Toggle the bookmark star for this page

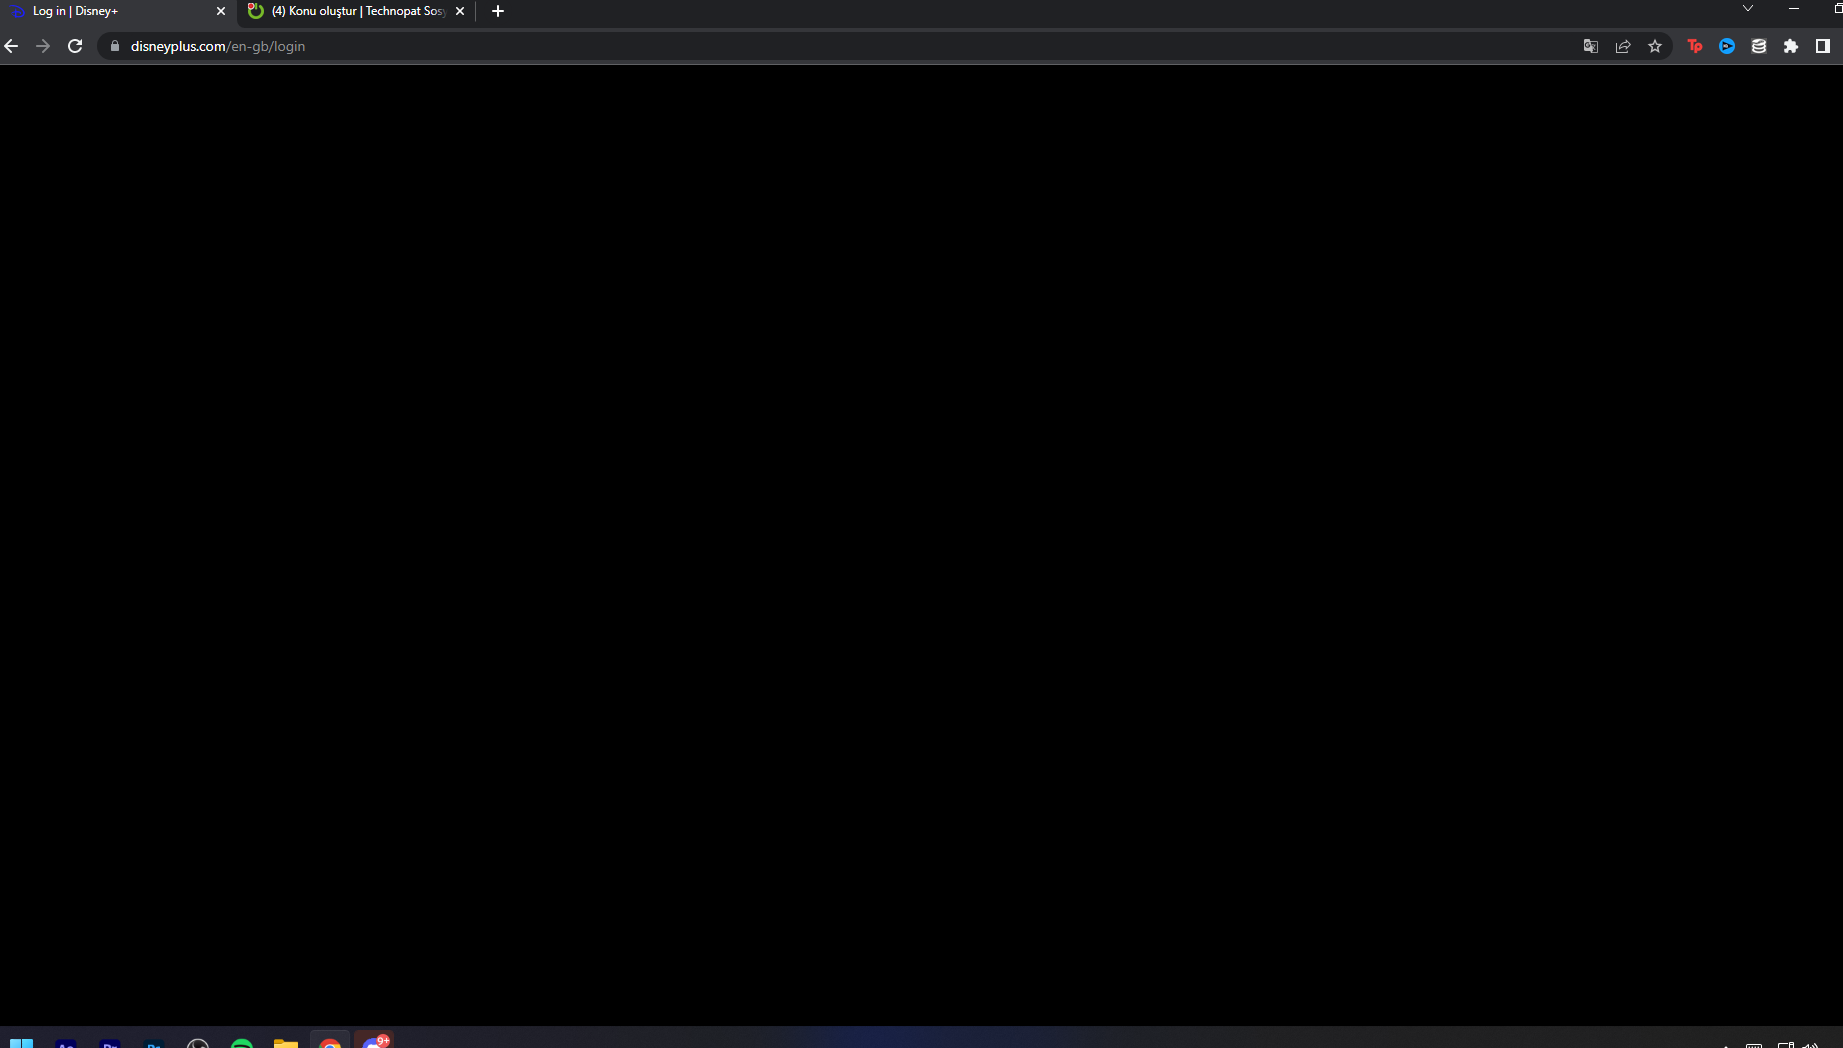pos(1655,46)
